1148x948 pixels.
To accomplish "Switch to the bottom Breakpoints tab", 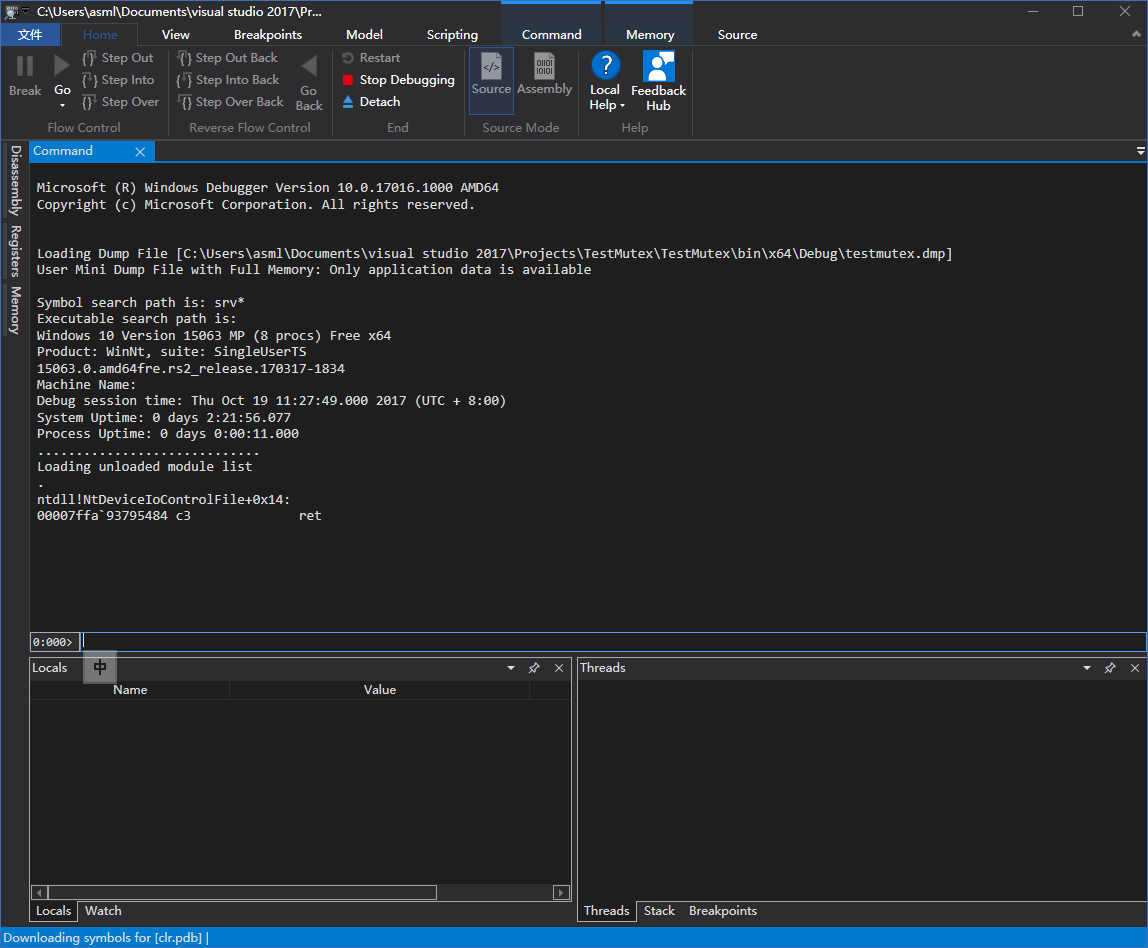I will (x=723, y=911).
